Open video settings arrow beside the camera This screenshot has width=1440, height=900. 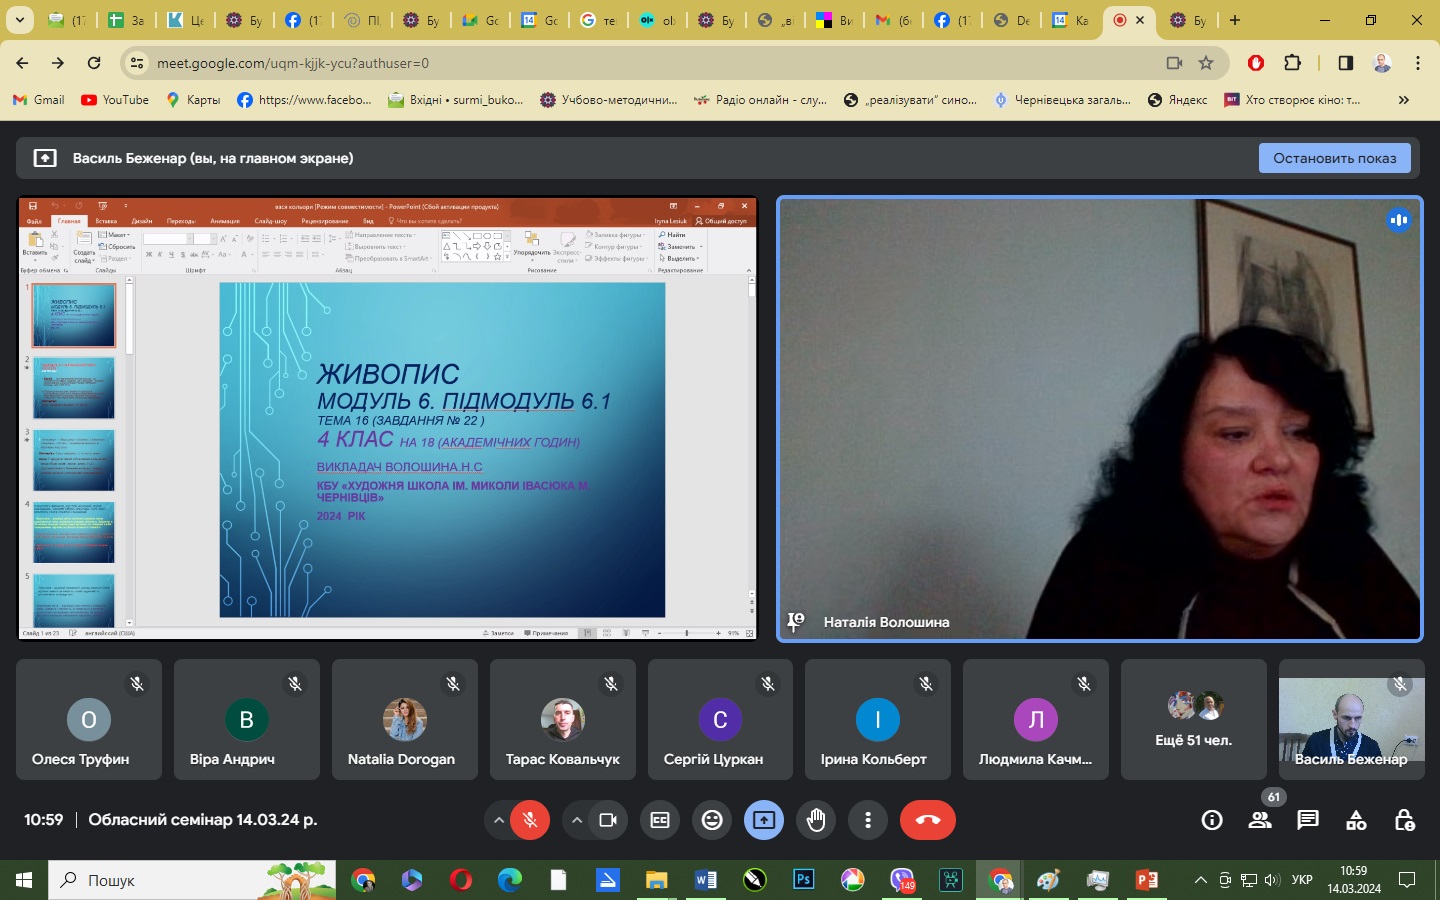point(576,820)
